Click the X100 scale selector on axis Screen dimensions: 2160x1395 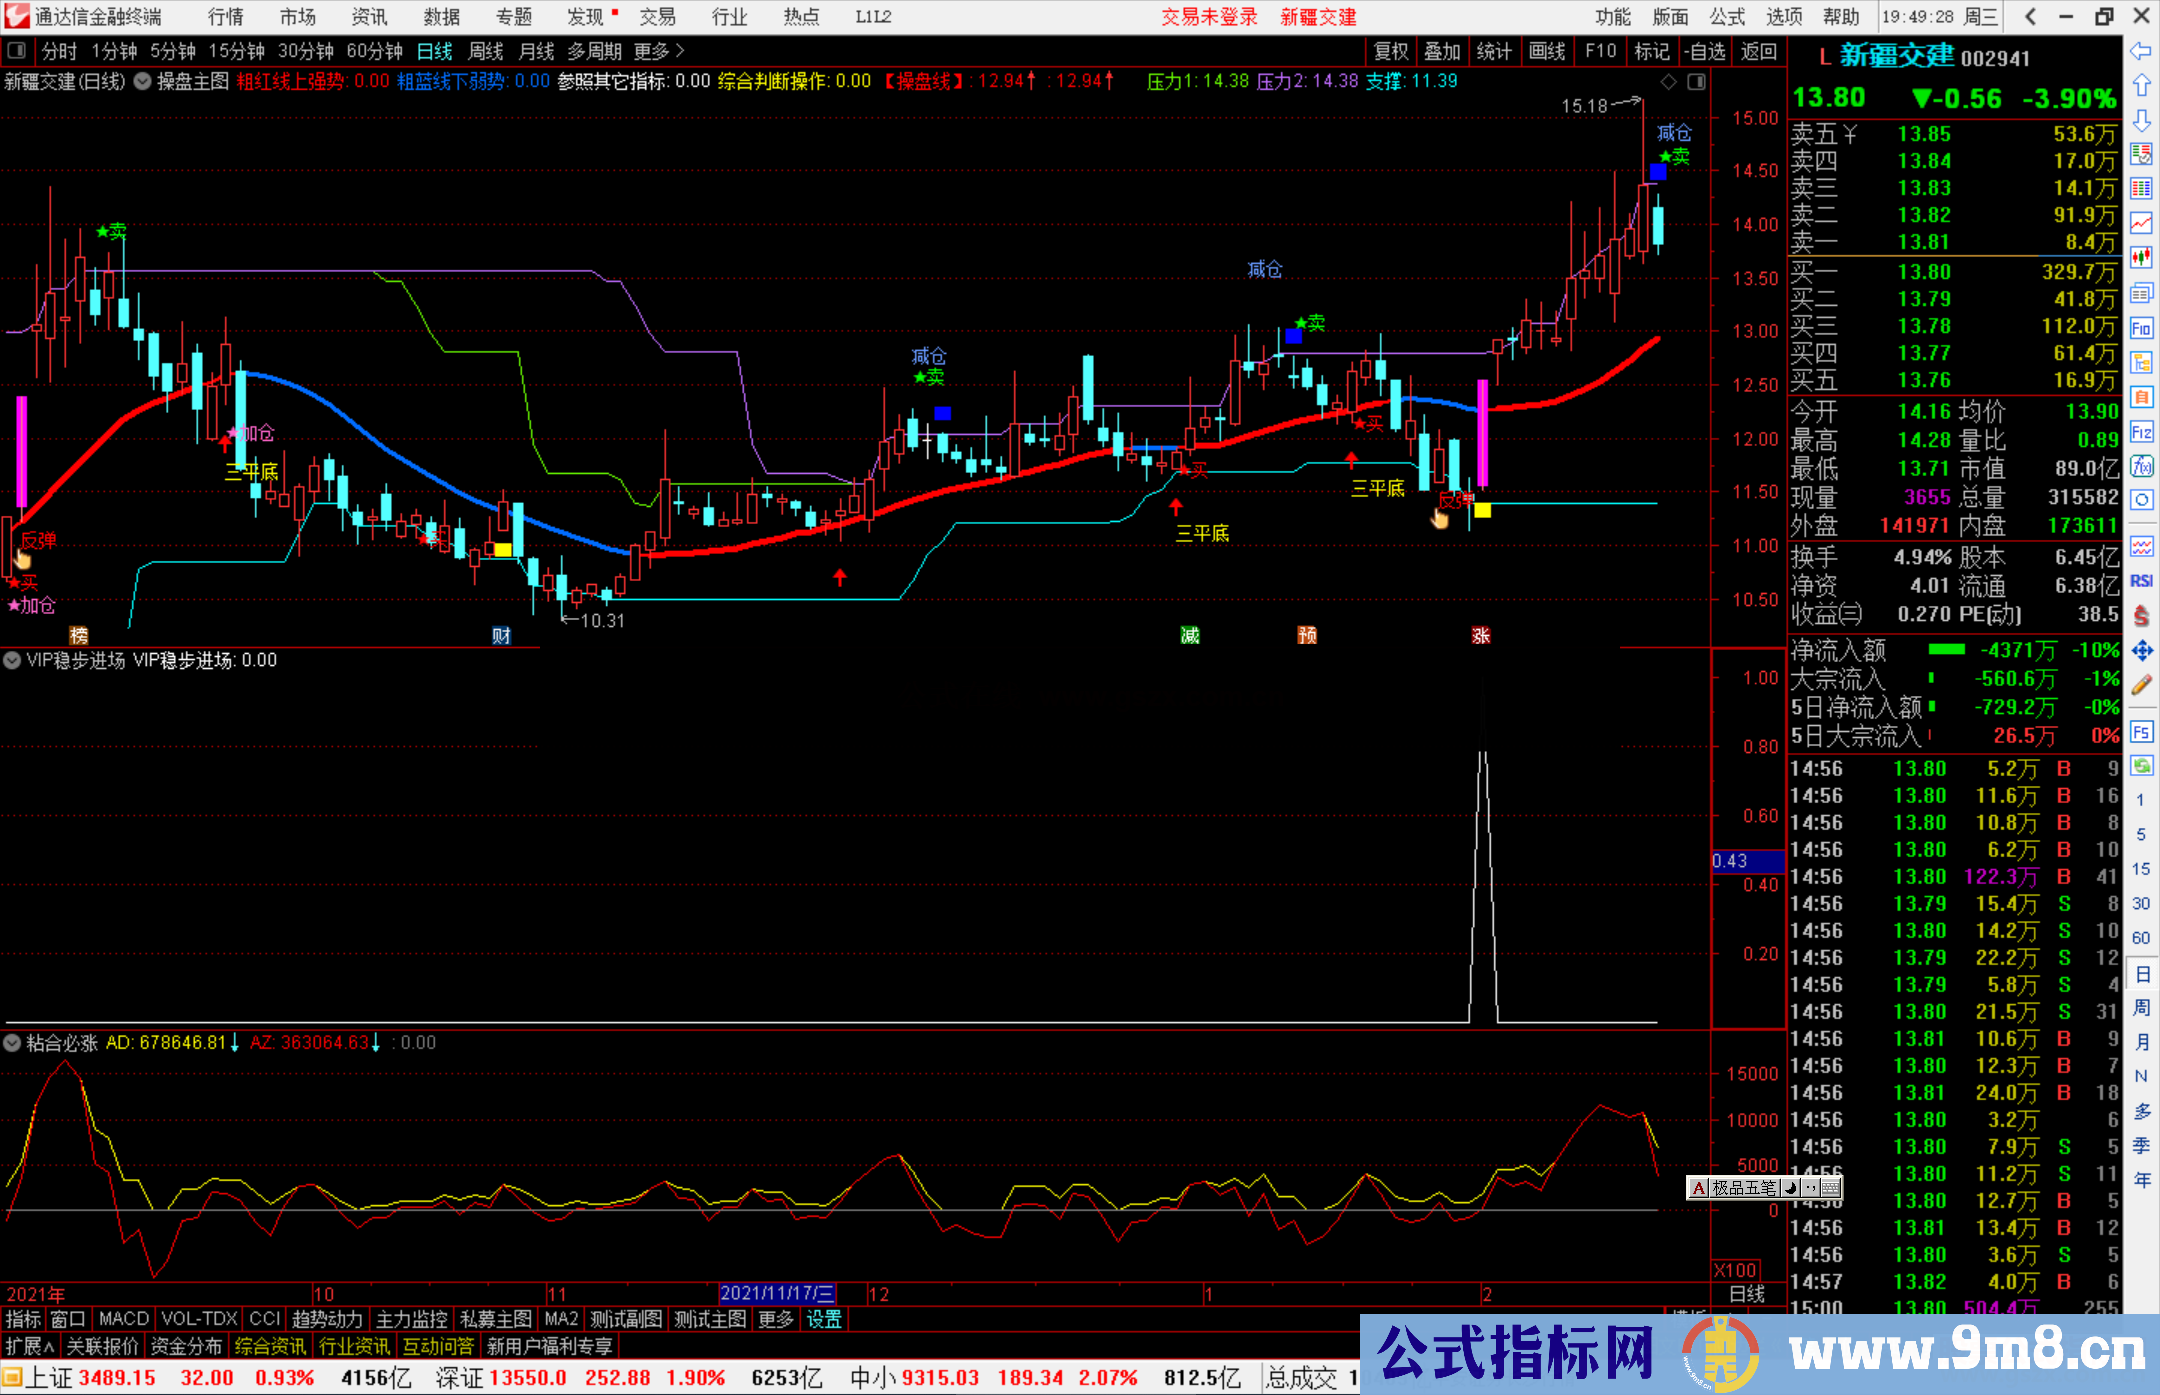(1735, 1270)
